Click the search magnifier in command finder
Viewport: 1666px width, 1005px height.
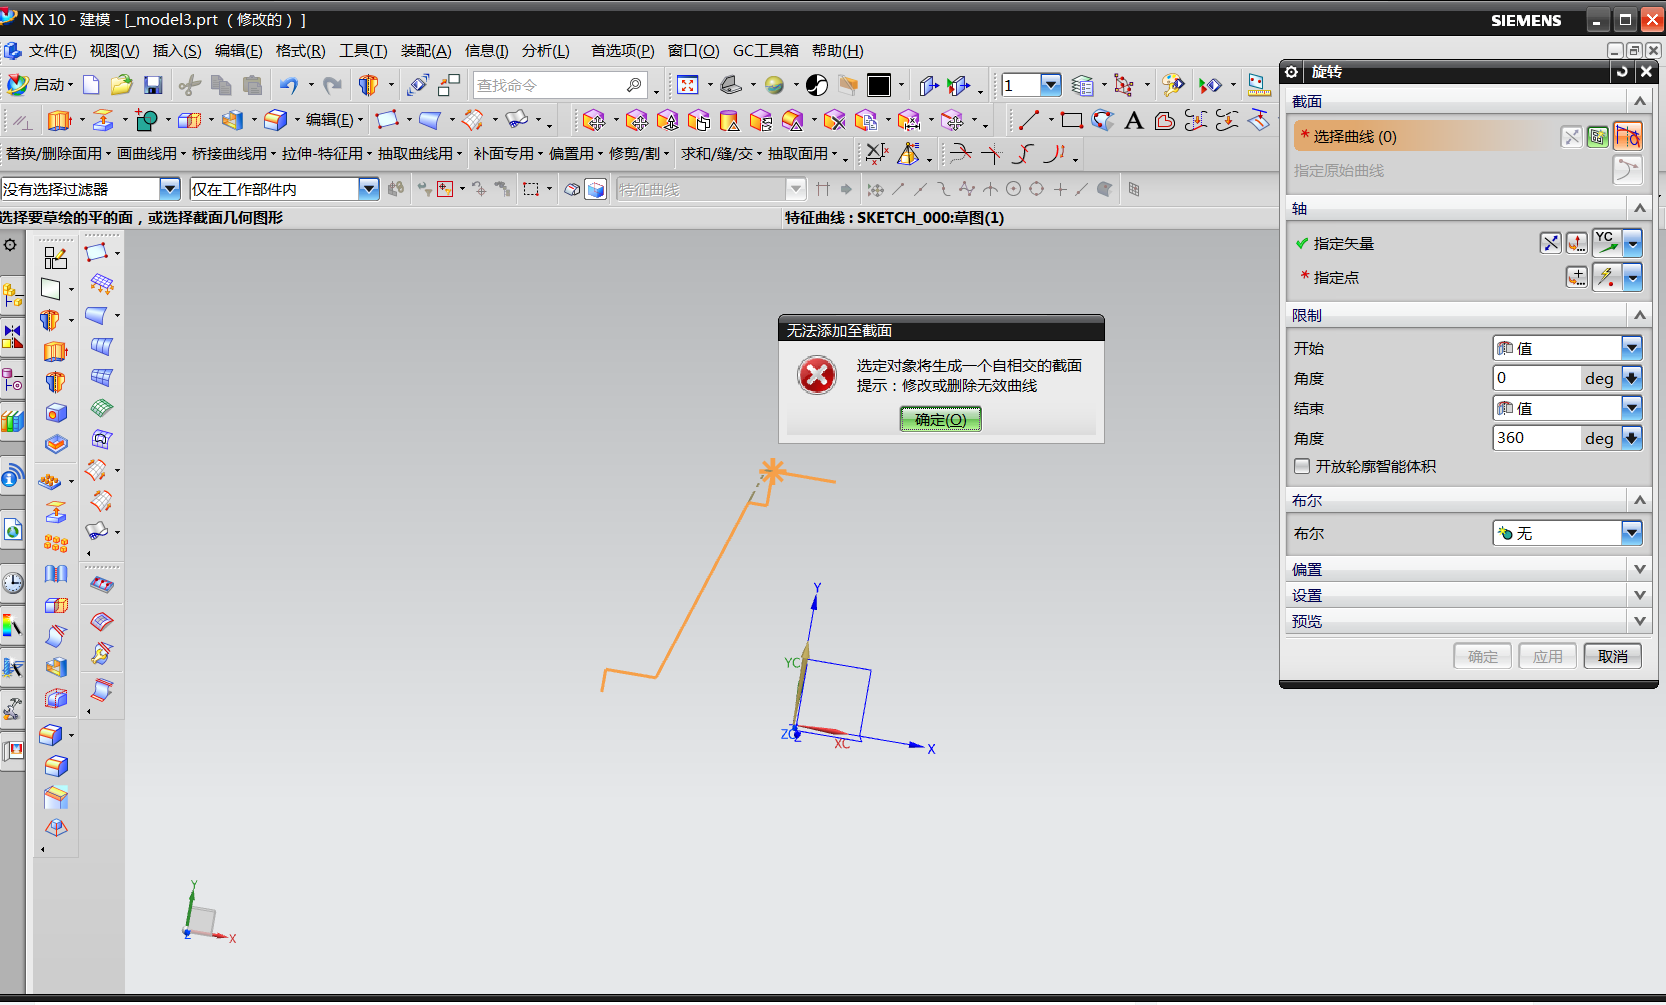click(634, 85)
